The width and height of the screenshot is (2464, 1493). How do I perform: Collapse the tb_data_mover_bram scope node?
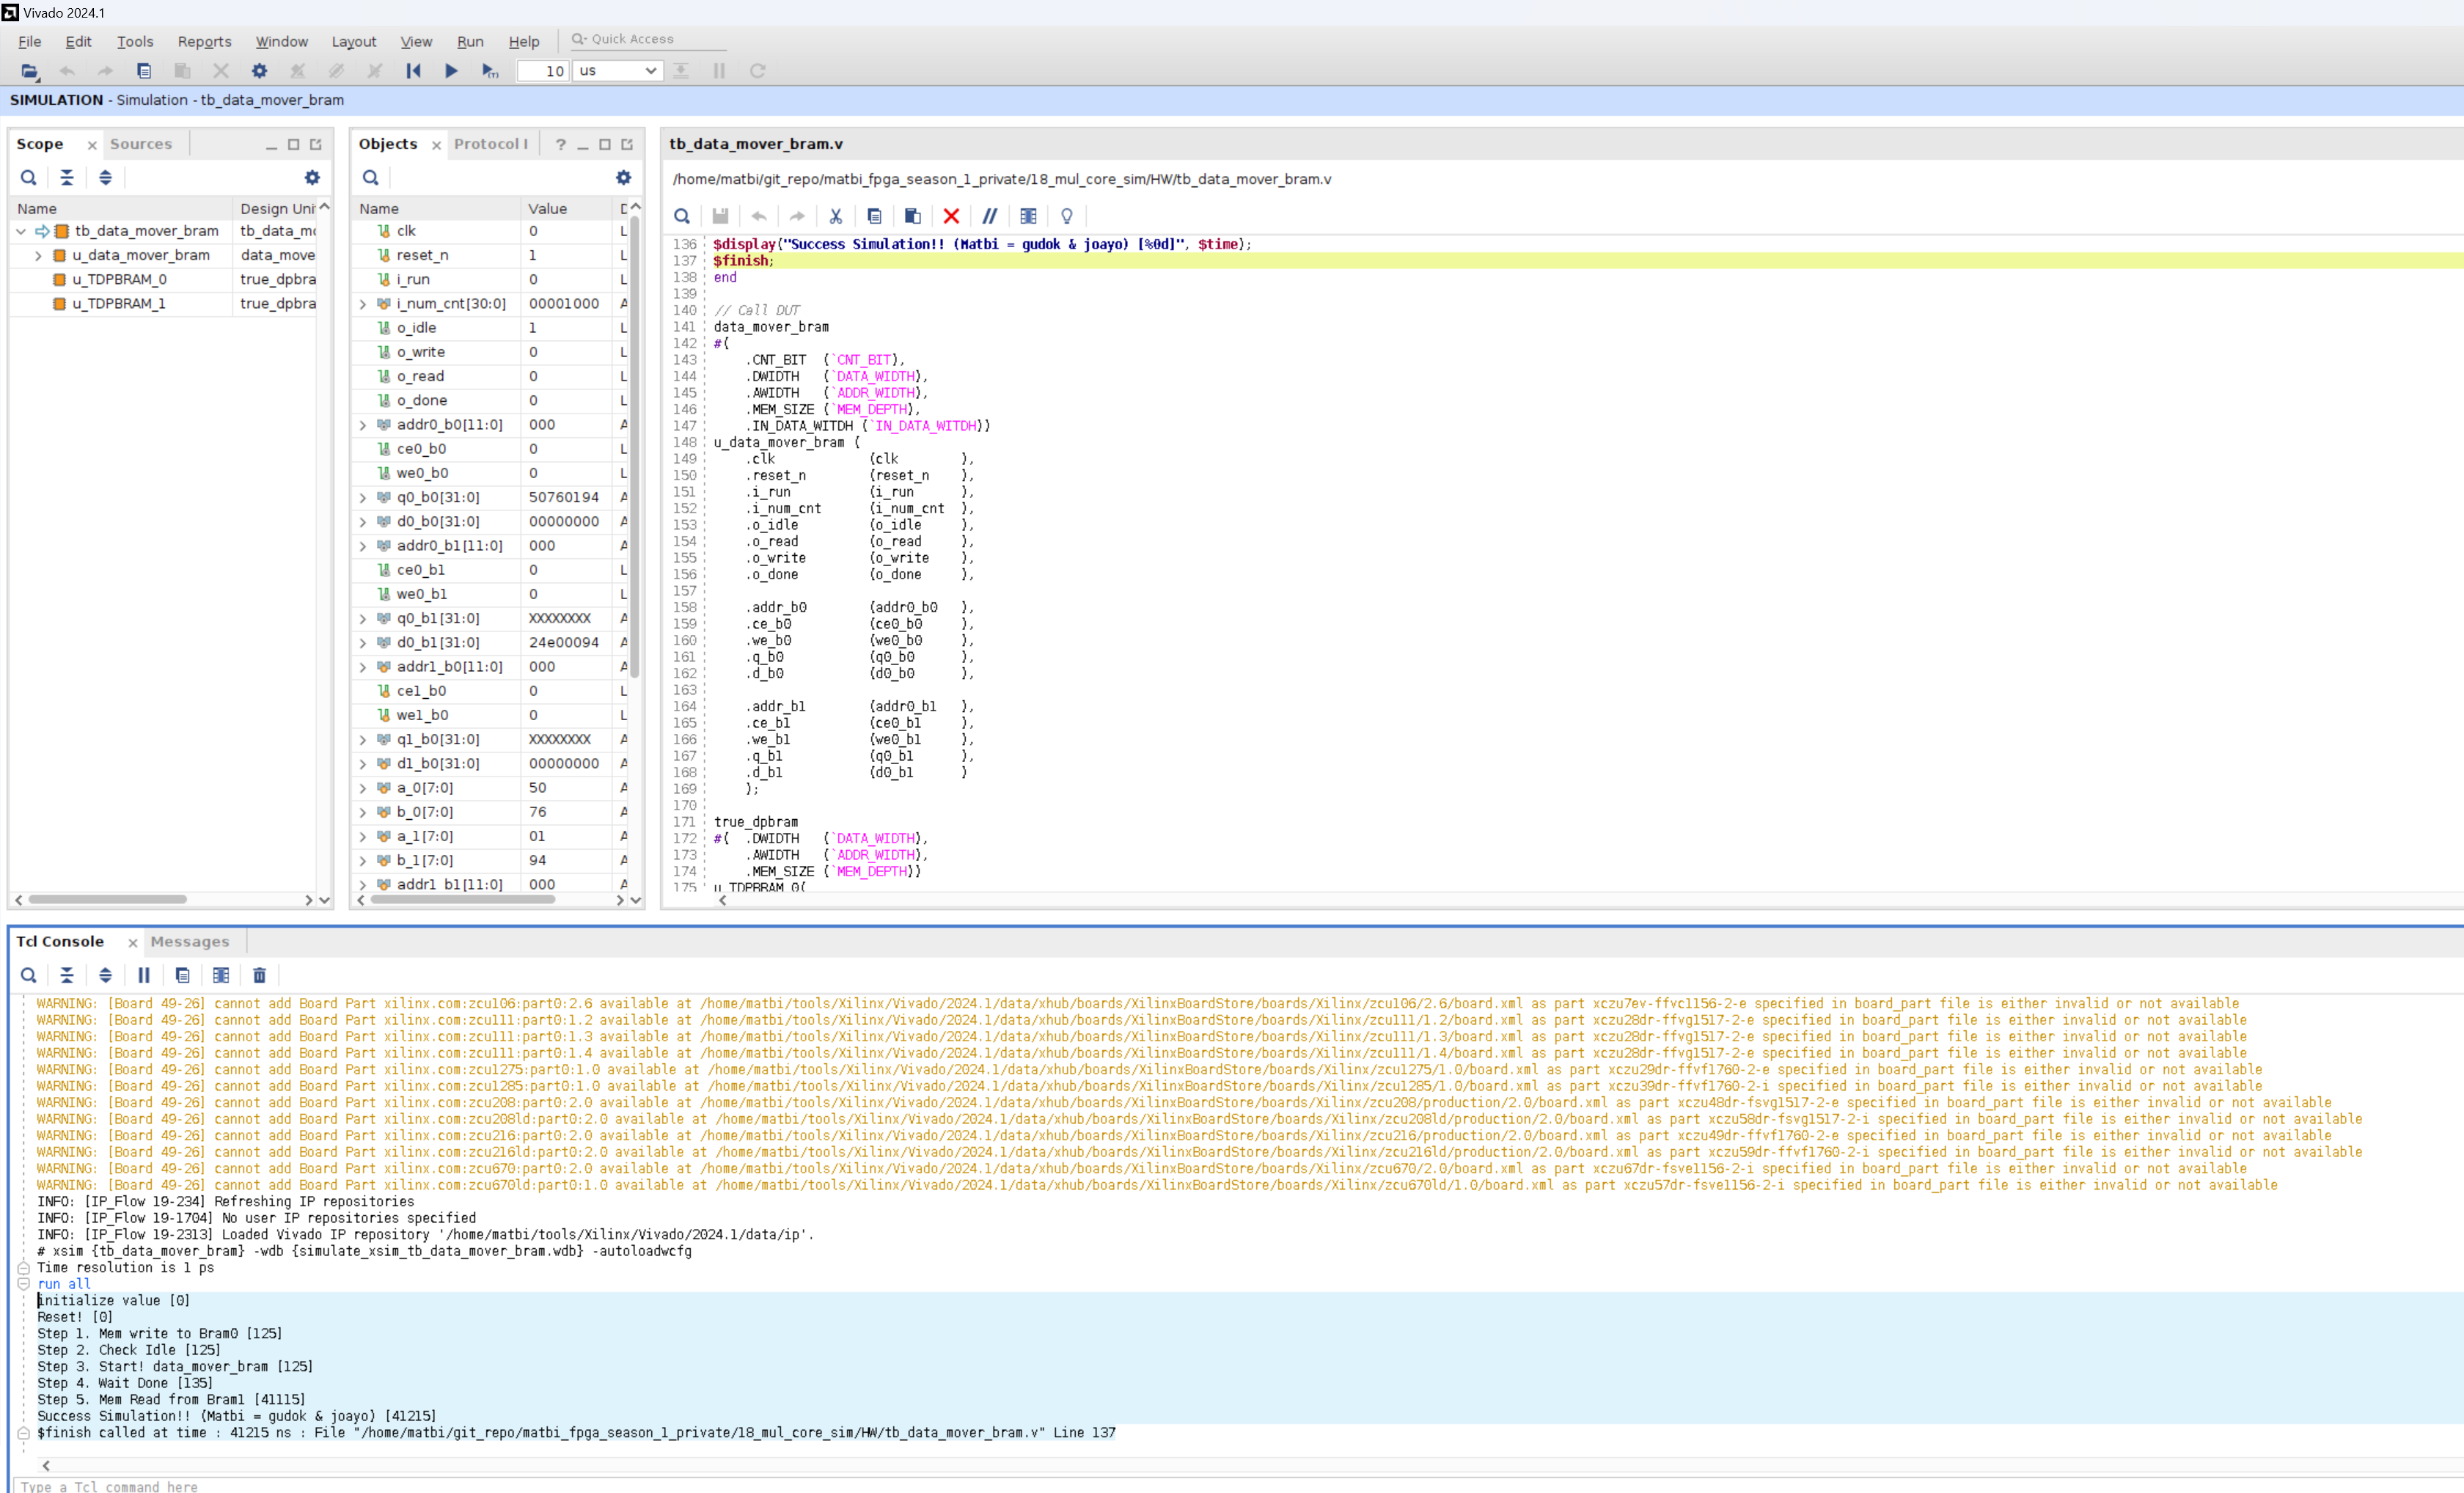21,231
